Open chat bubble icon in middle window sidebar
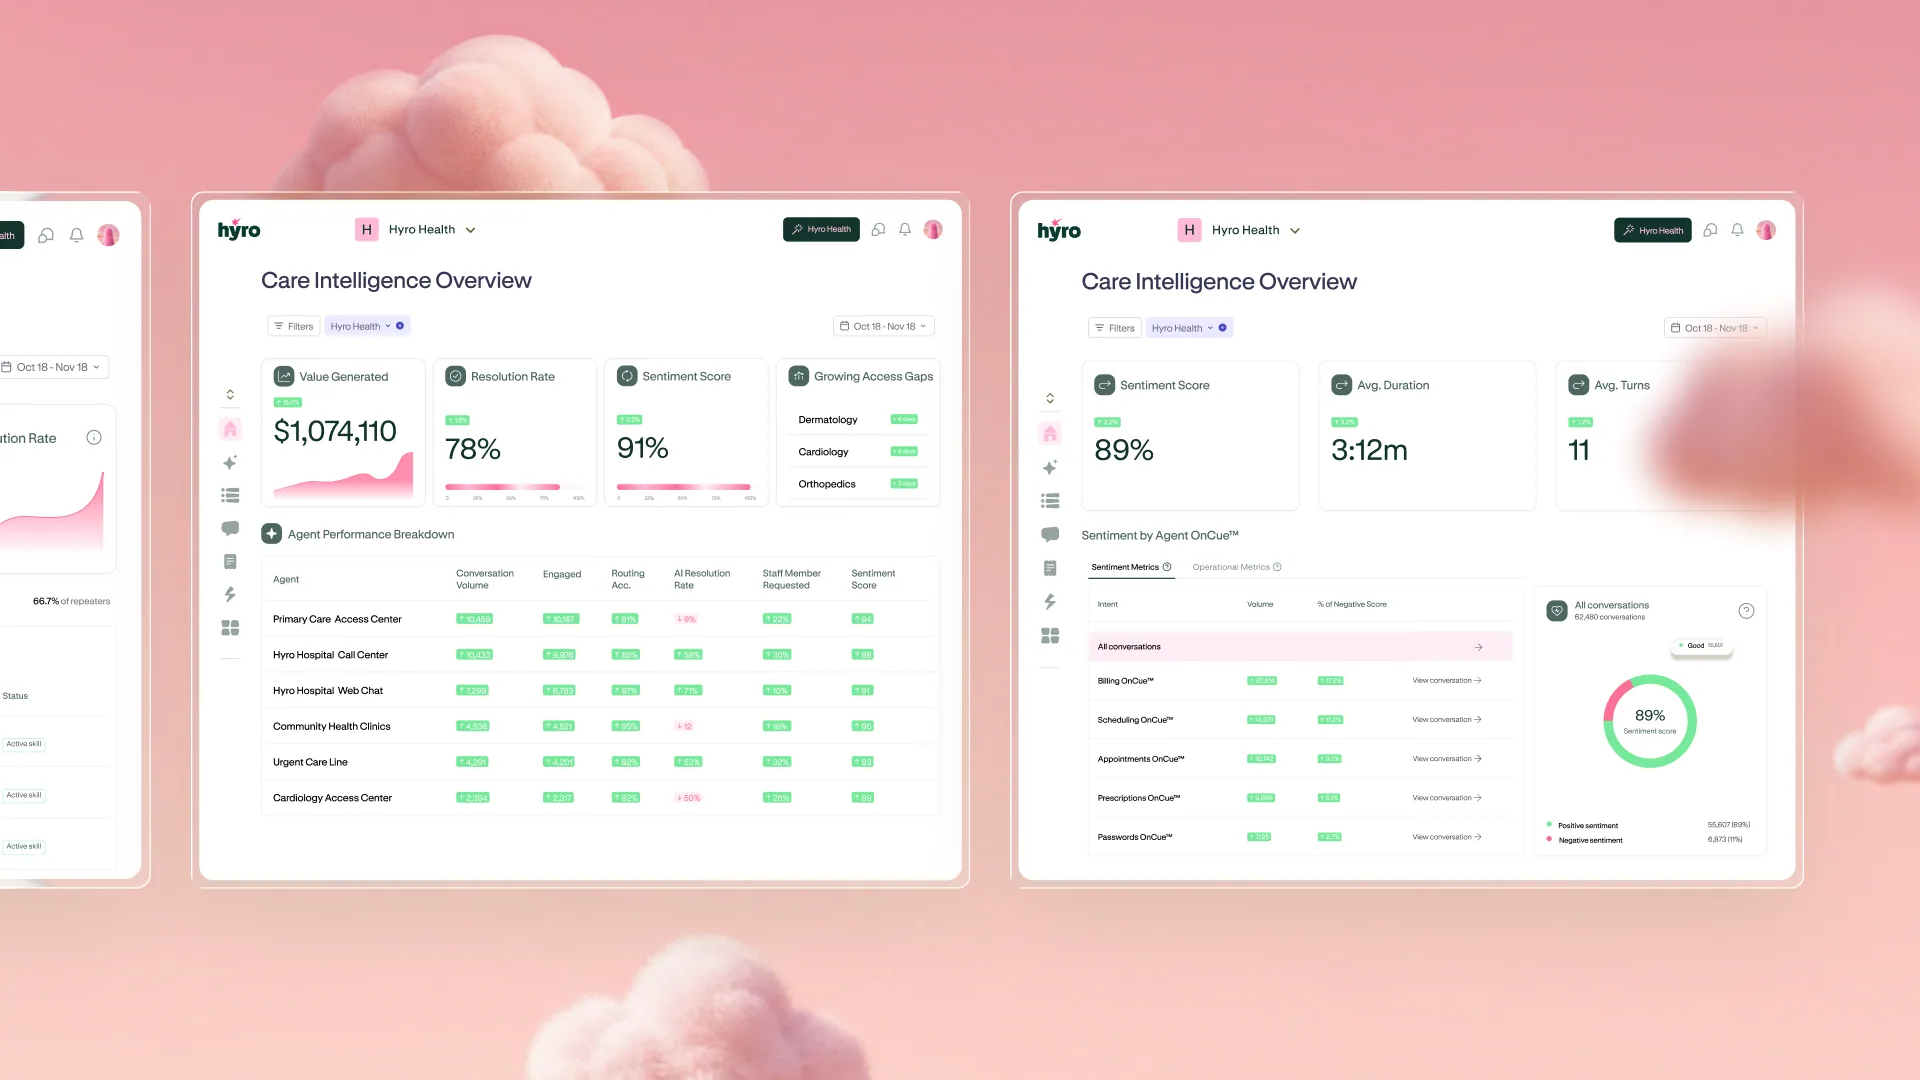Viewport: 1920px width, 1080px height. [x=230, y=528]
